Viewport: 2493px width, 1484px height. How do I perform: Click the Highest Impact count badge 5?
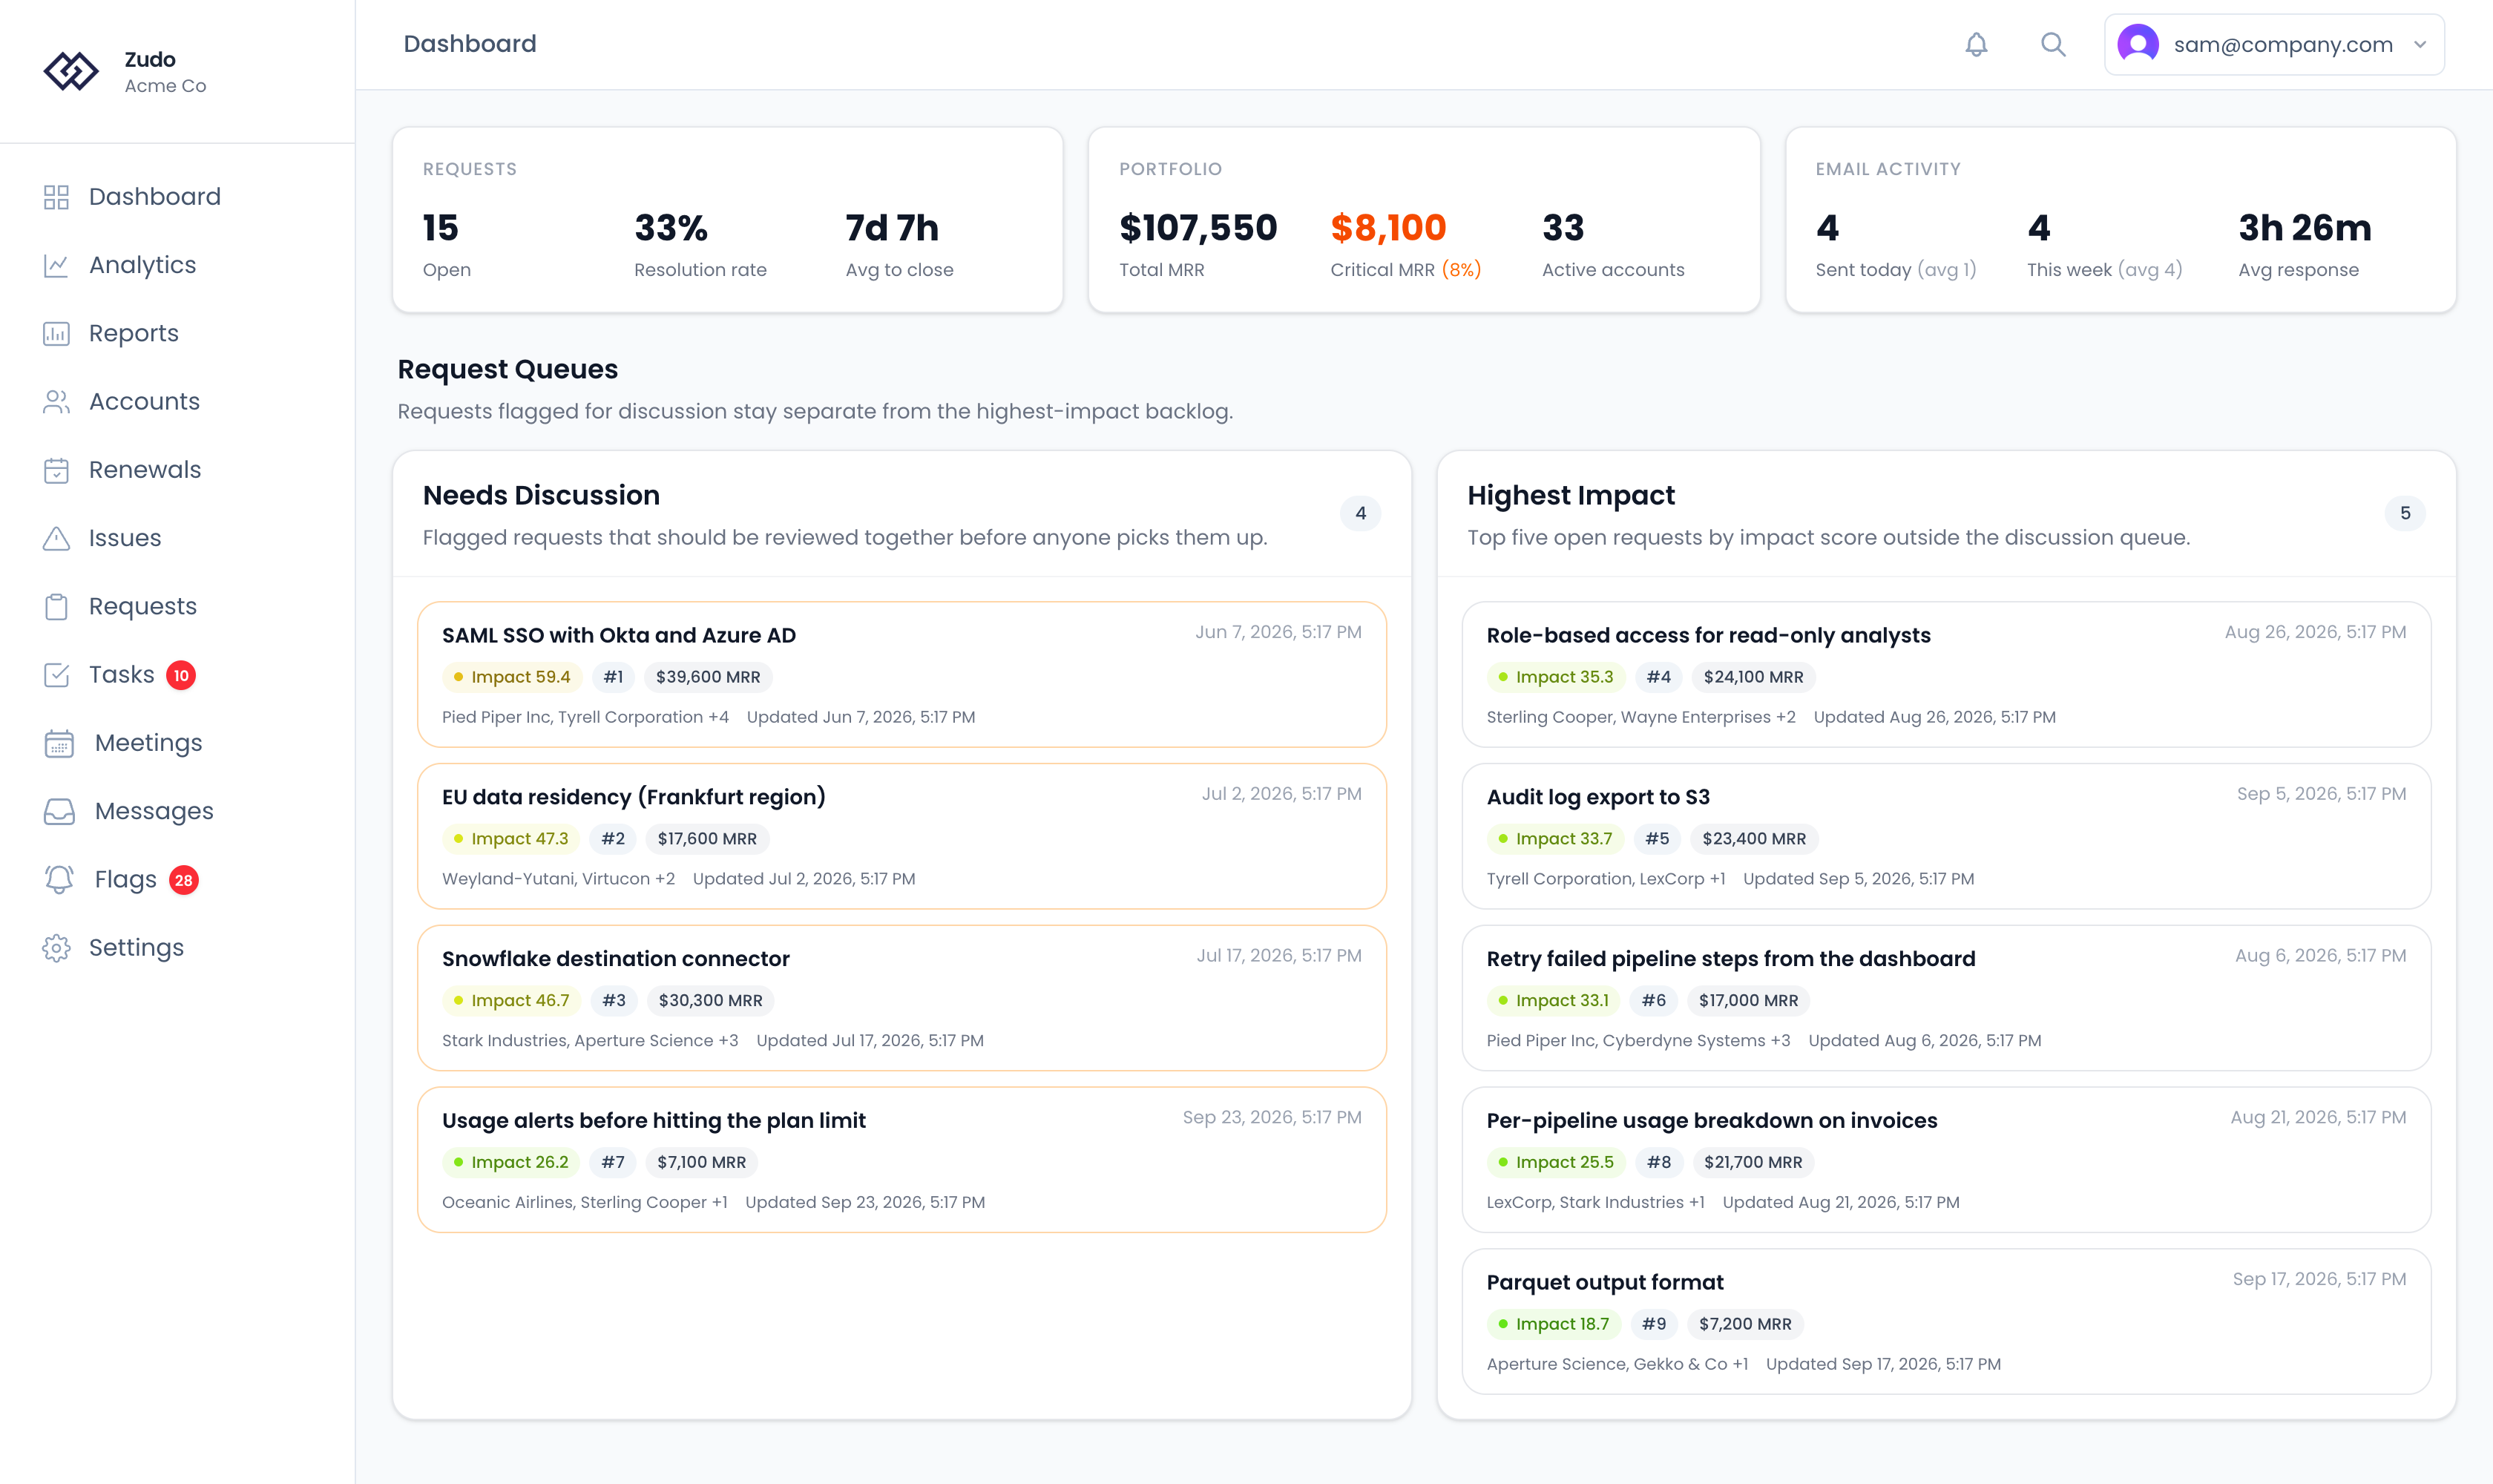(2405, 513)
